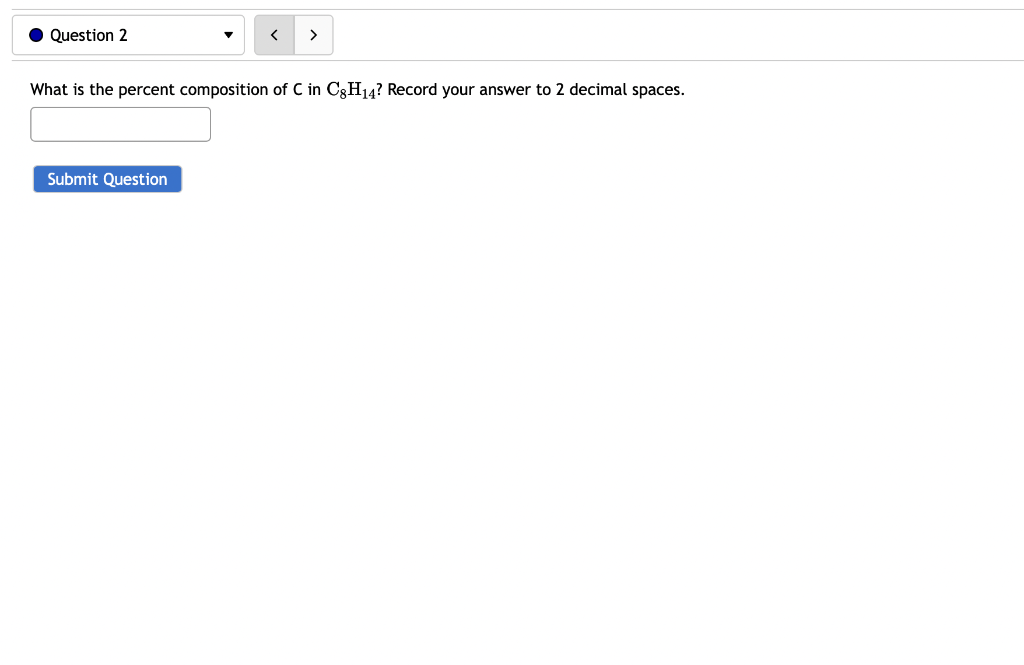Click the back arrow in the navigation pair

(274, 34)
